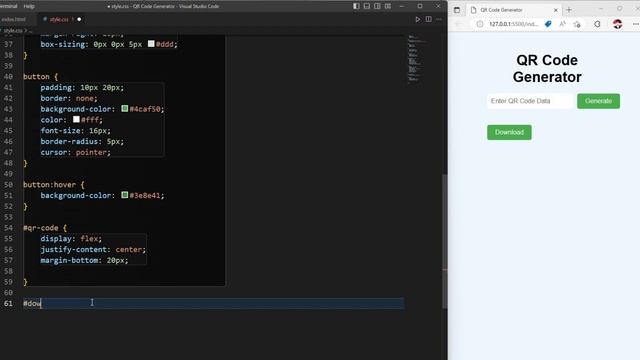Screen dimensions: 640x360
Task: Click the editor vertical scrollbar
Action: [x=445, y=241]
